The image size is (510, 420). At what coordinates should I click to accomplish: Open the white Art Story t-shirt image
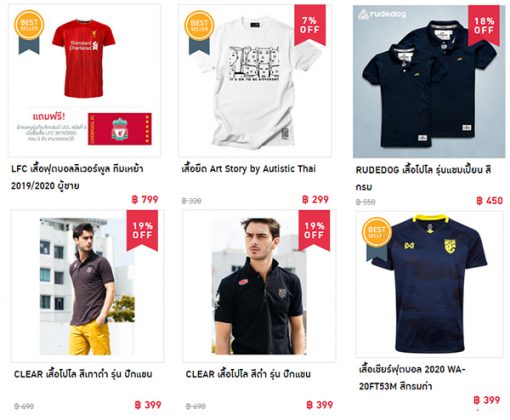tap(255, 81)
